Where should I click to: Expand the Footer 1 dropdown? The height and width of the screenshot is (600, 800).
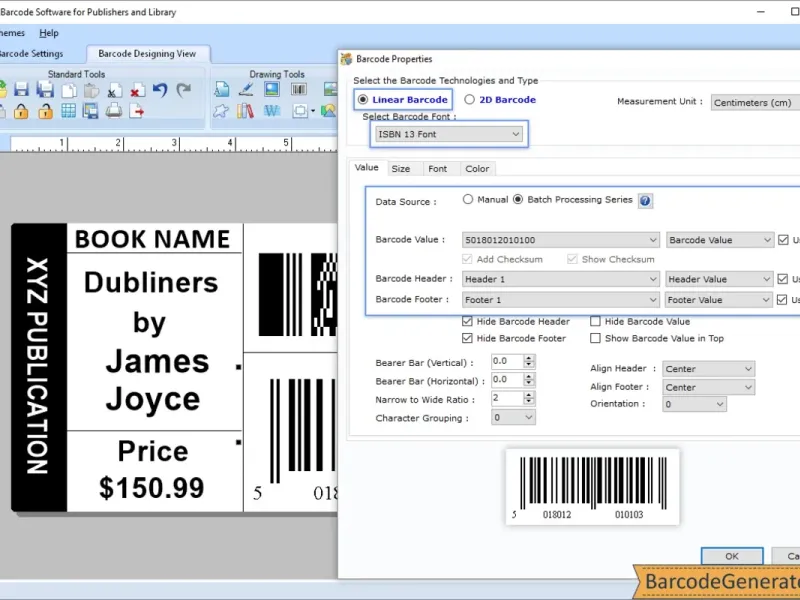560,299
